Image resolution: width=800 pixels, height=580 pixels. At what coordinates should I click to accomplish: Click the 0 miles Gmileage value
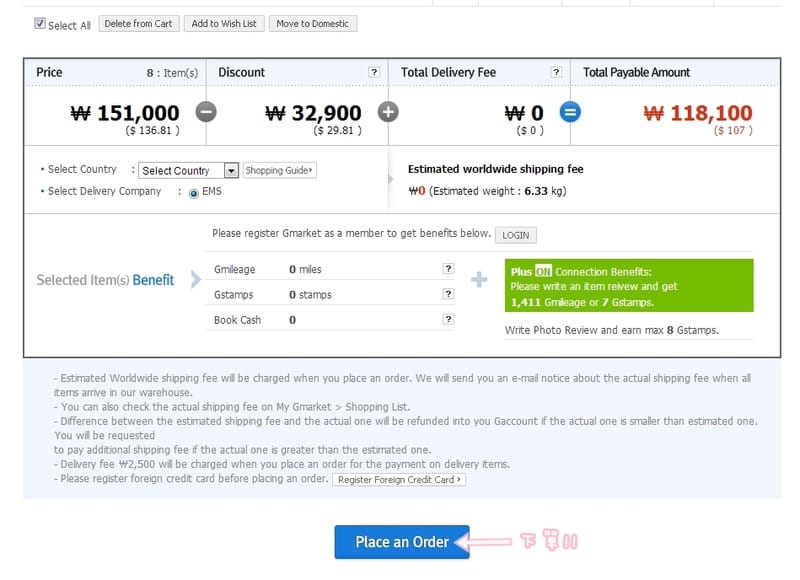(305, 269)
